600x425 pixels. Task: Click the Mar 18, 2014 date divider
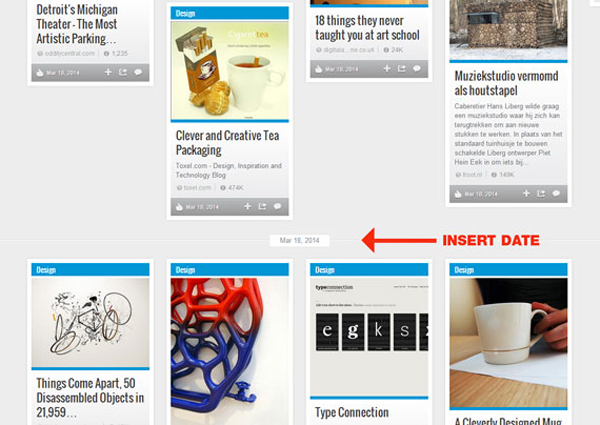(x=299, y=240)
